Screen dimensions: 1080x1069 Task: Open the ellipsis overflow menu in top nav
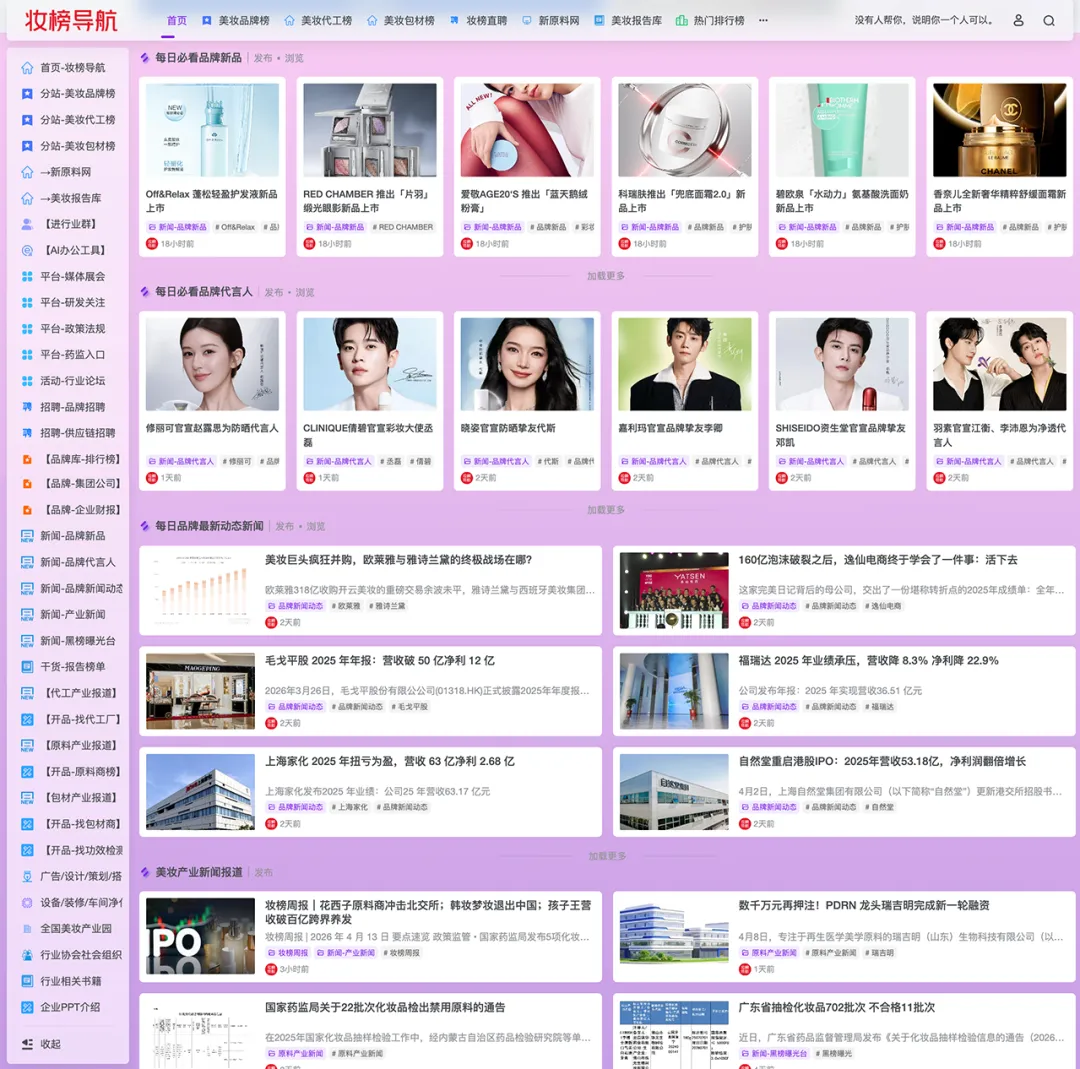coord(763,19)
